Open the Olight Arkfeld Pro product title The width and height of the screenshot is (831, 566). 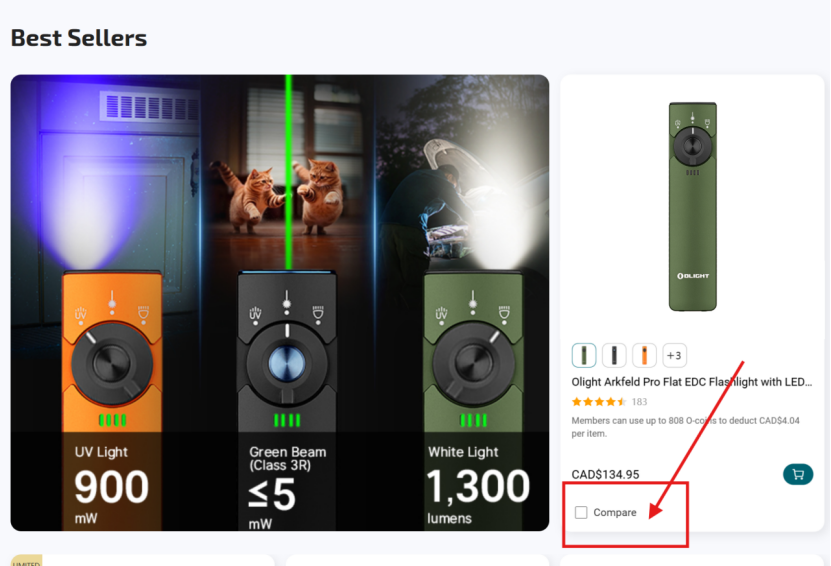[692, 382]
